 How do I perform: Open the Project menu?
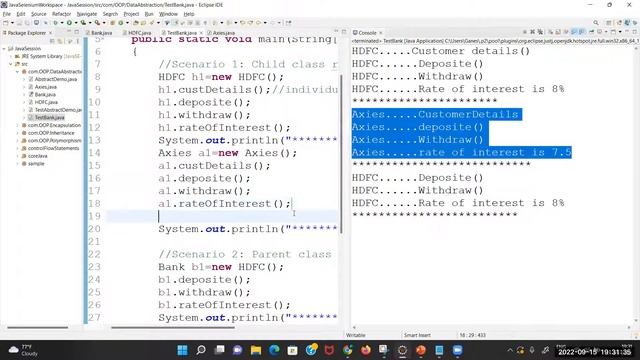(x=131, y=14)
